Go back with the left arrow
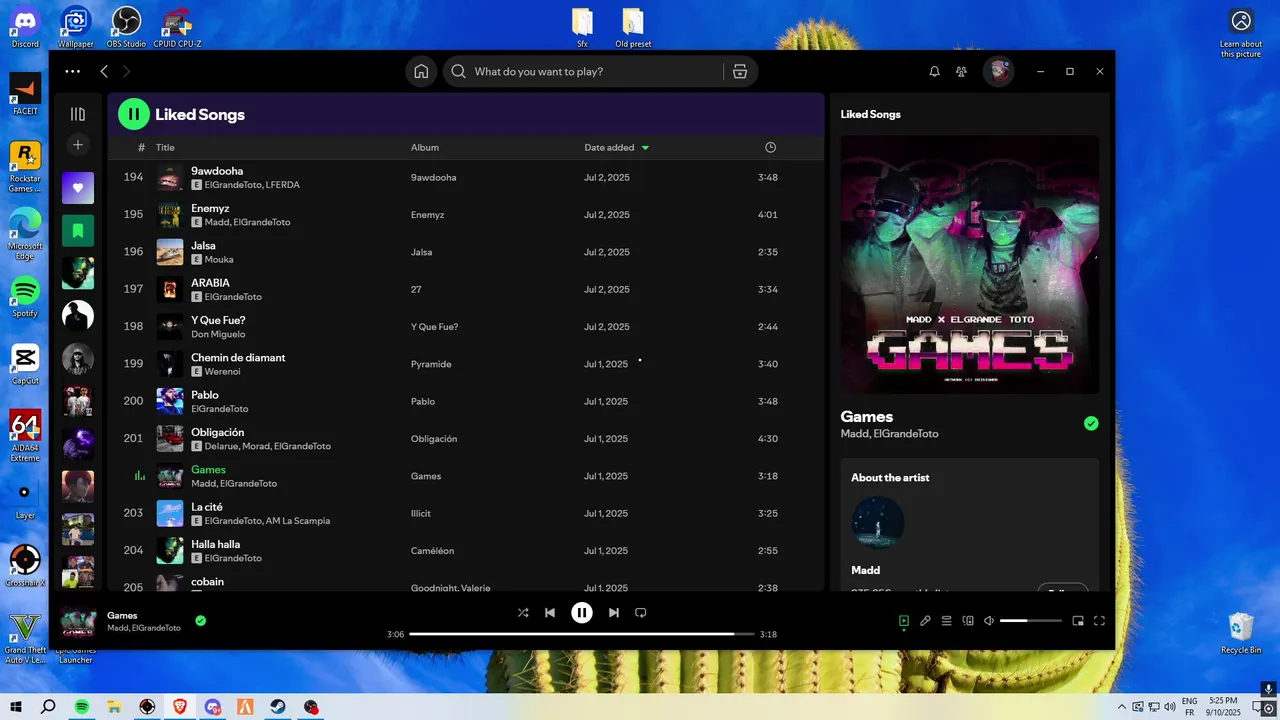This screenshot has width=1280, height=720. click(x=104, y=71)
